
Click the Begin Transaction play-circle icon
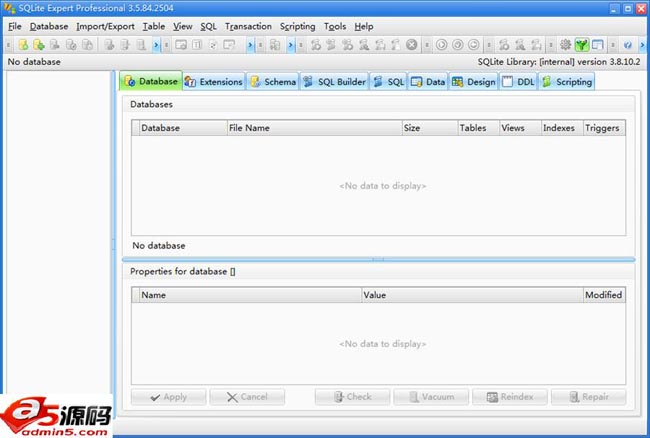(441, 45)
